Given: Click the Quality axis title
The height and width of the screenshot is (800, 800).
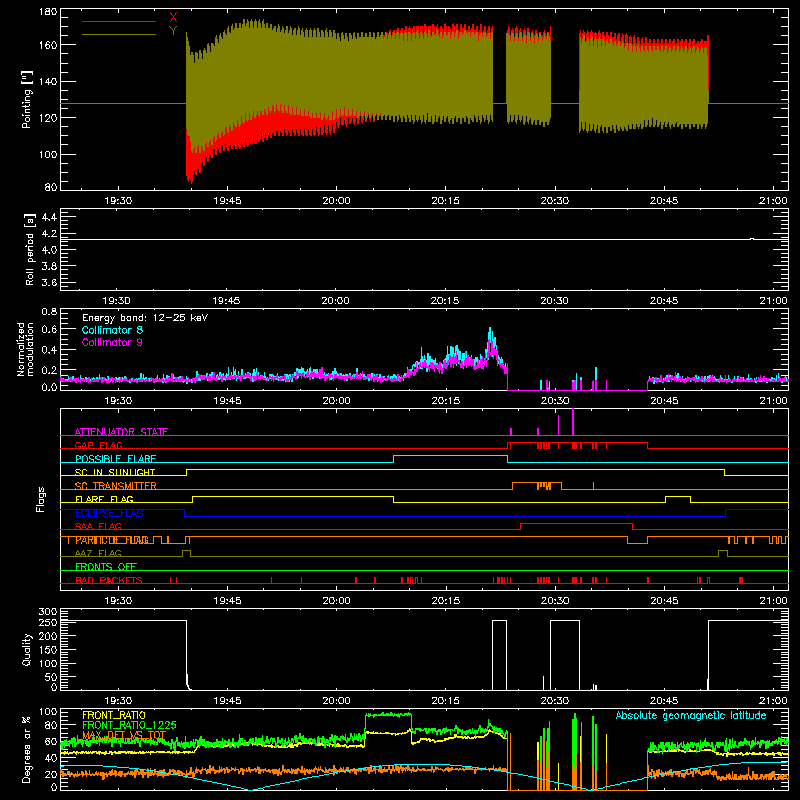Looking at the screenshot, I should [x=27, y=649].
